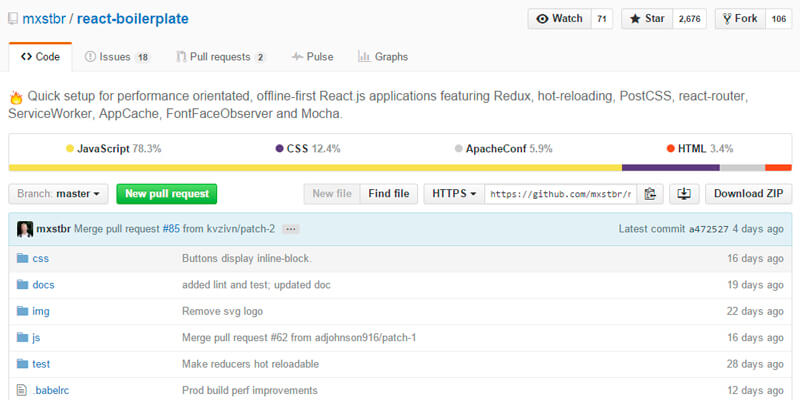Click the New pull request button
Image resolution: width=800 pixels, height=400 pixels.
pos(166,194)
